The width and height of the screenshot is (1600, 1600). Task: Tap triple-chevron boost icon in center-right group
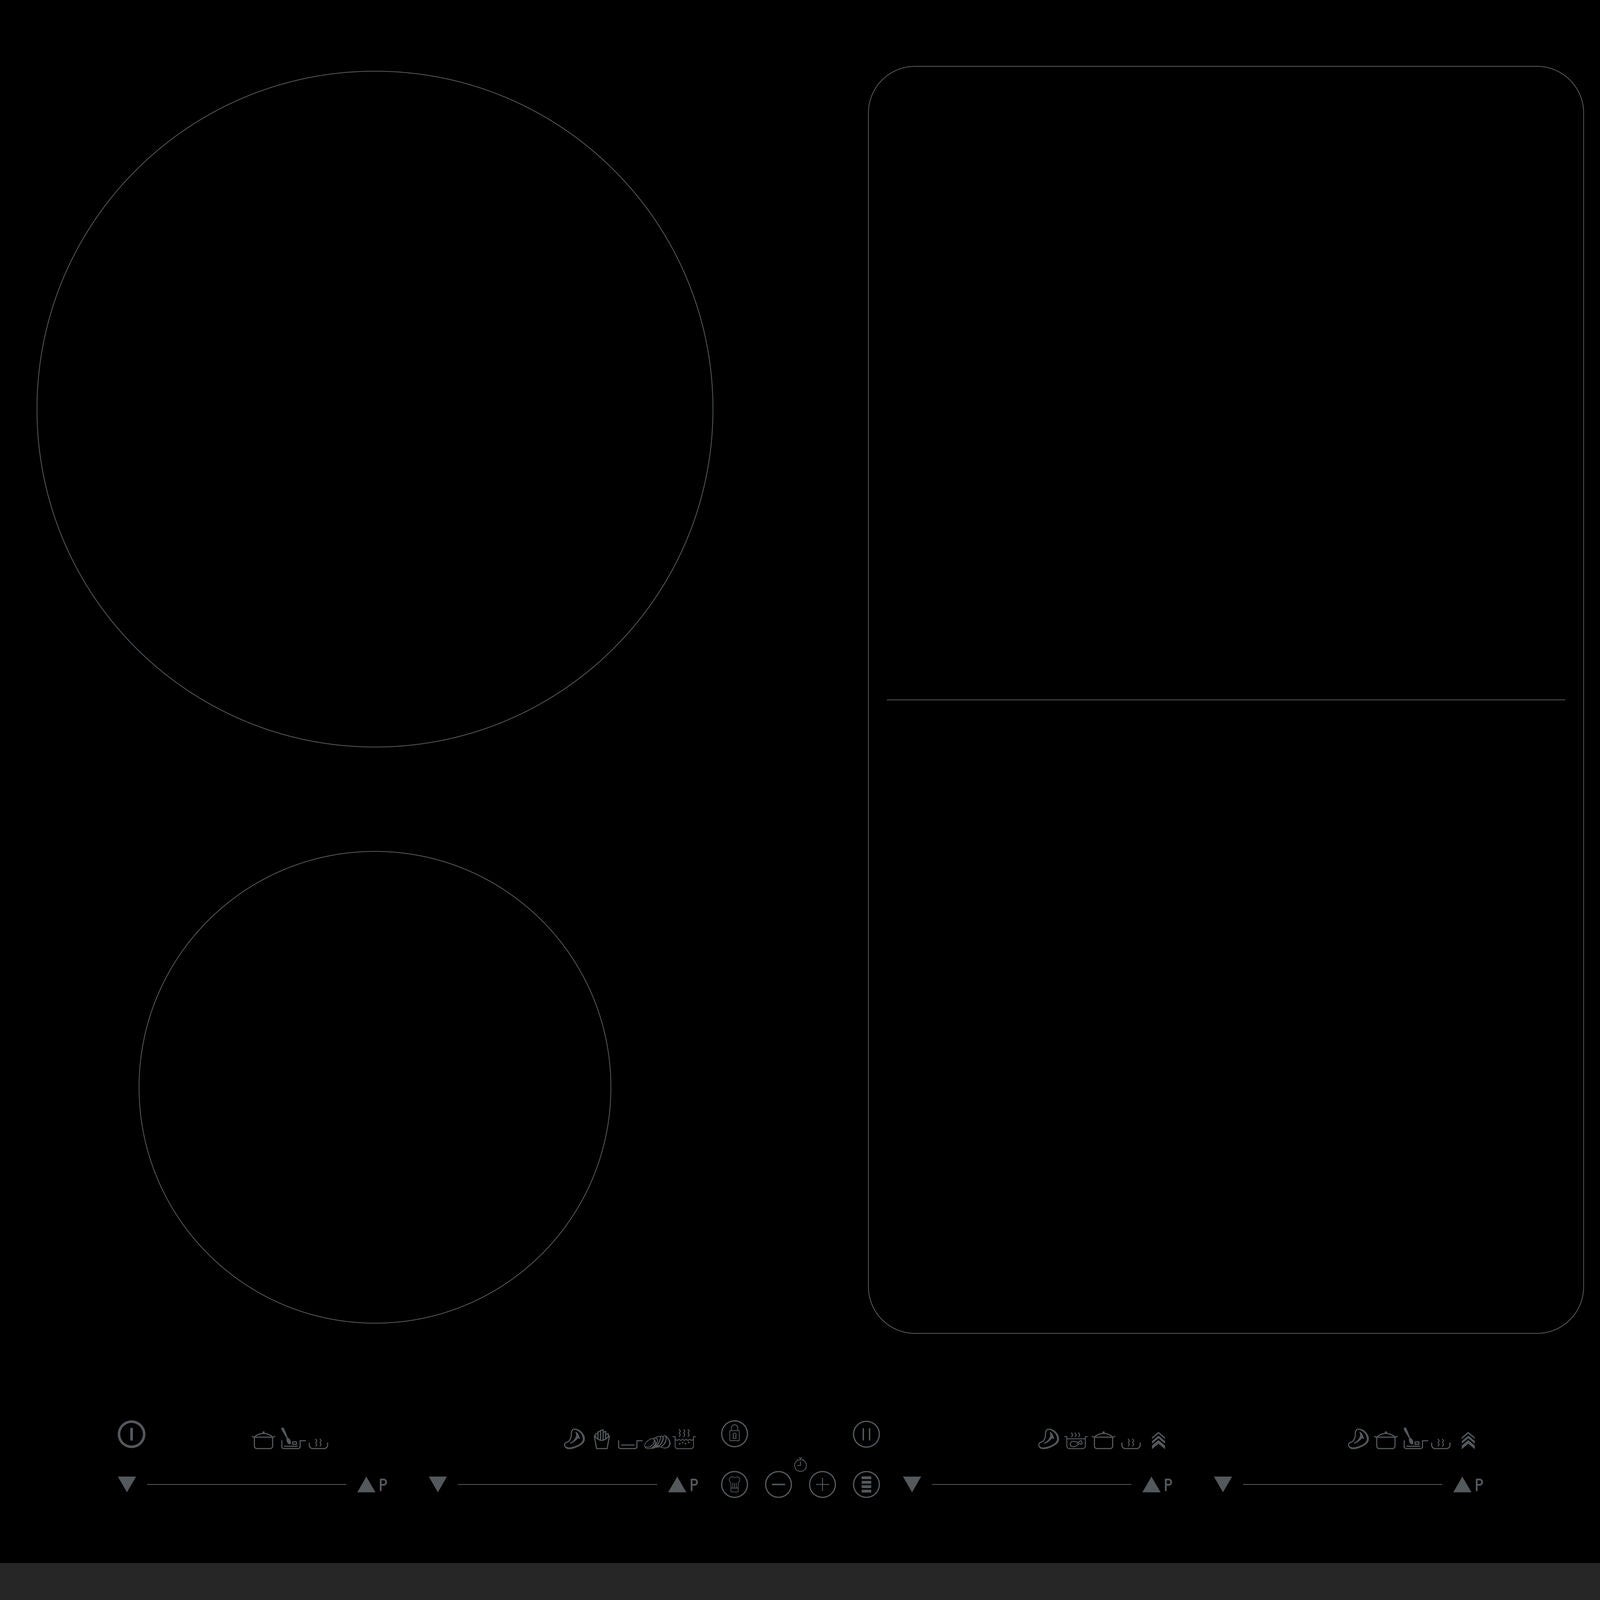click(x=1158, y=1440)
